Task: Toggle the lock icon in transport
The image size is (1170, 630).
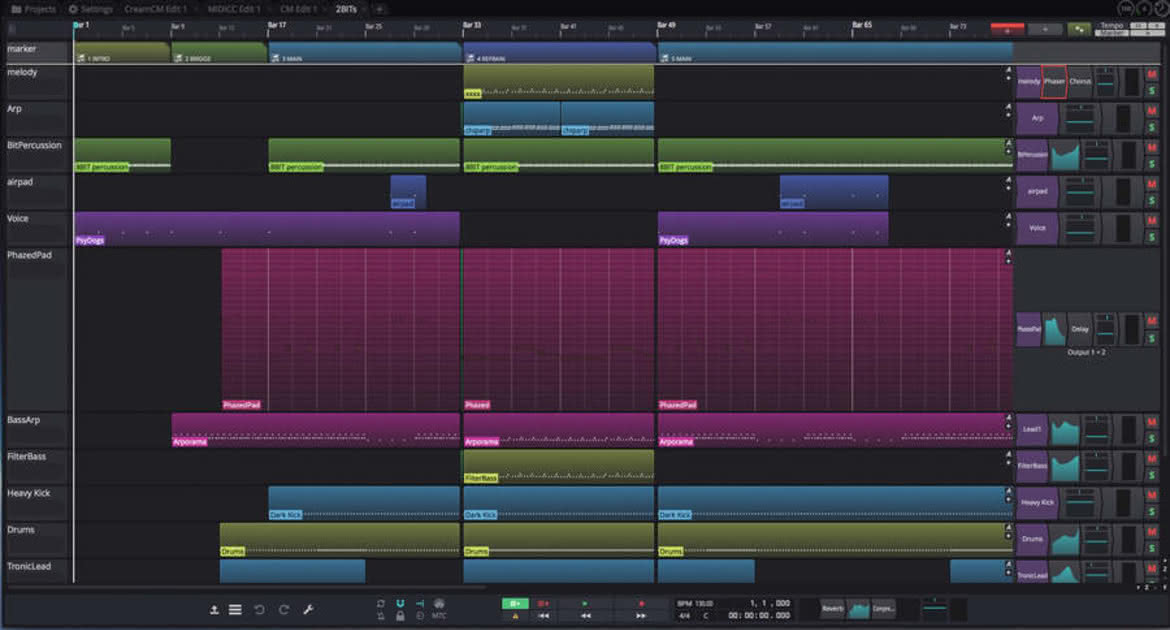Action: pos(400,616)
